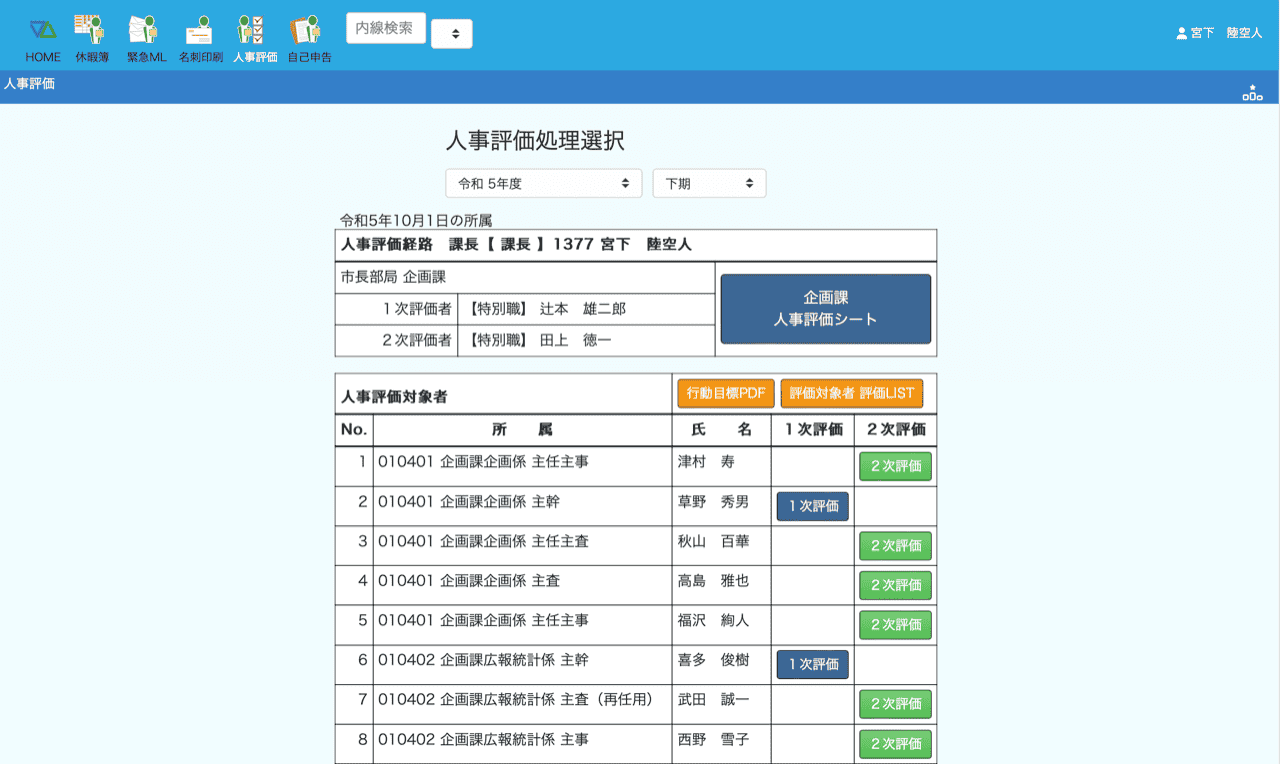Expand the 令和 5年度 year dropdown
Image resolution: width=1280 pixels, height=764 pixels.
pyautogui.click(x=544, y=184)
